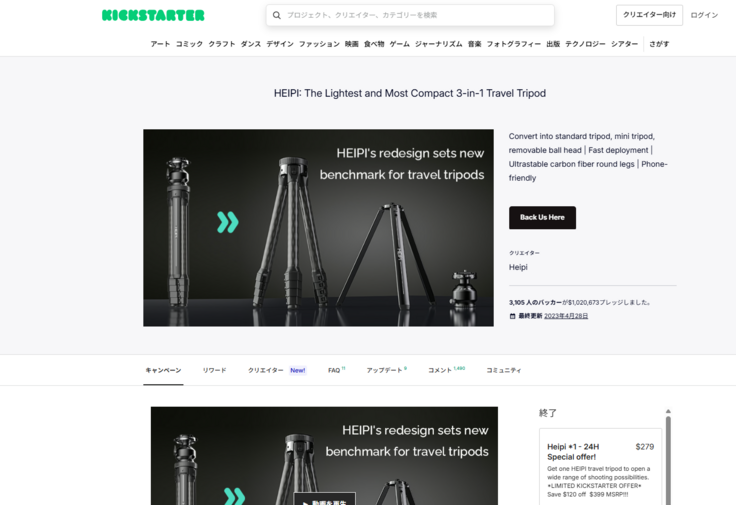Screen dimensions: 736x505
Task: Click the scrollbar up arrow in rewards panel
Action: coord(668,412)
